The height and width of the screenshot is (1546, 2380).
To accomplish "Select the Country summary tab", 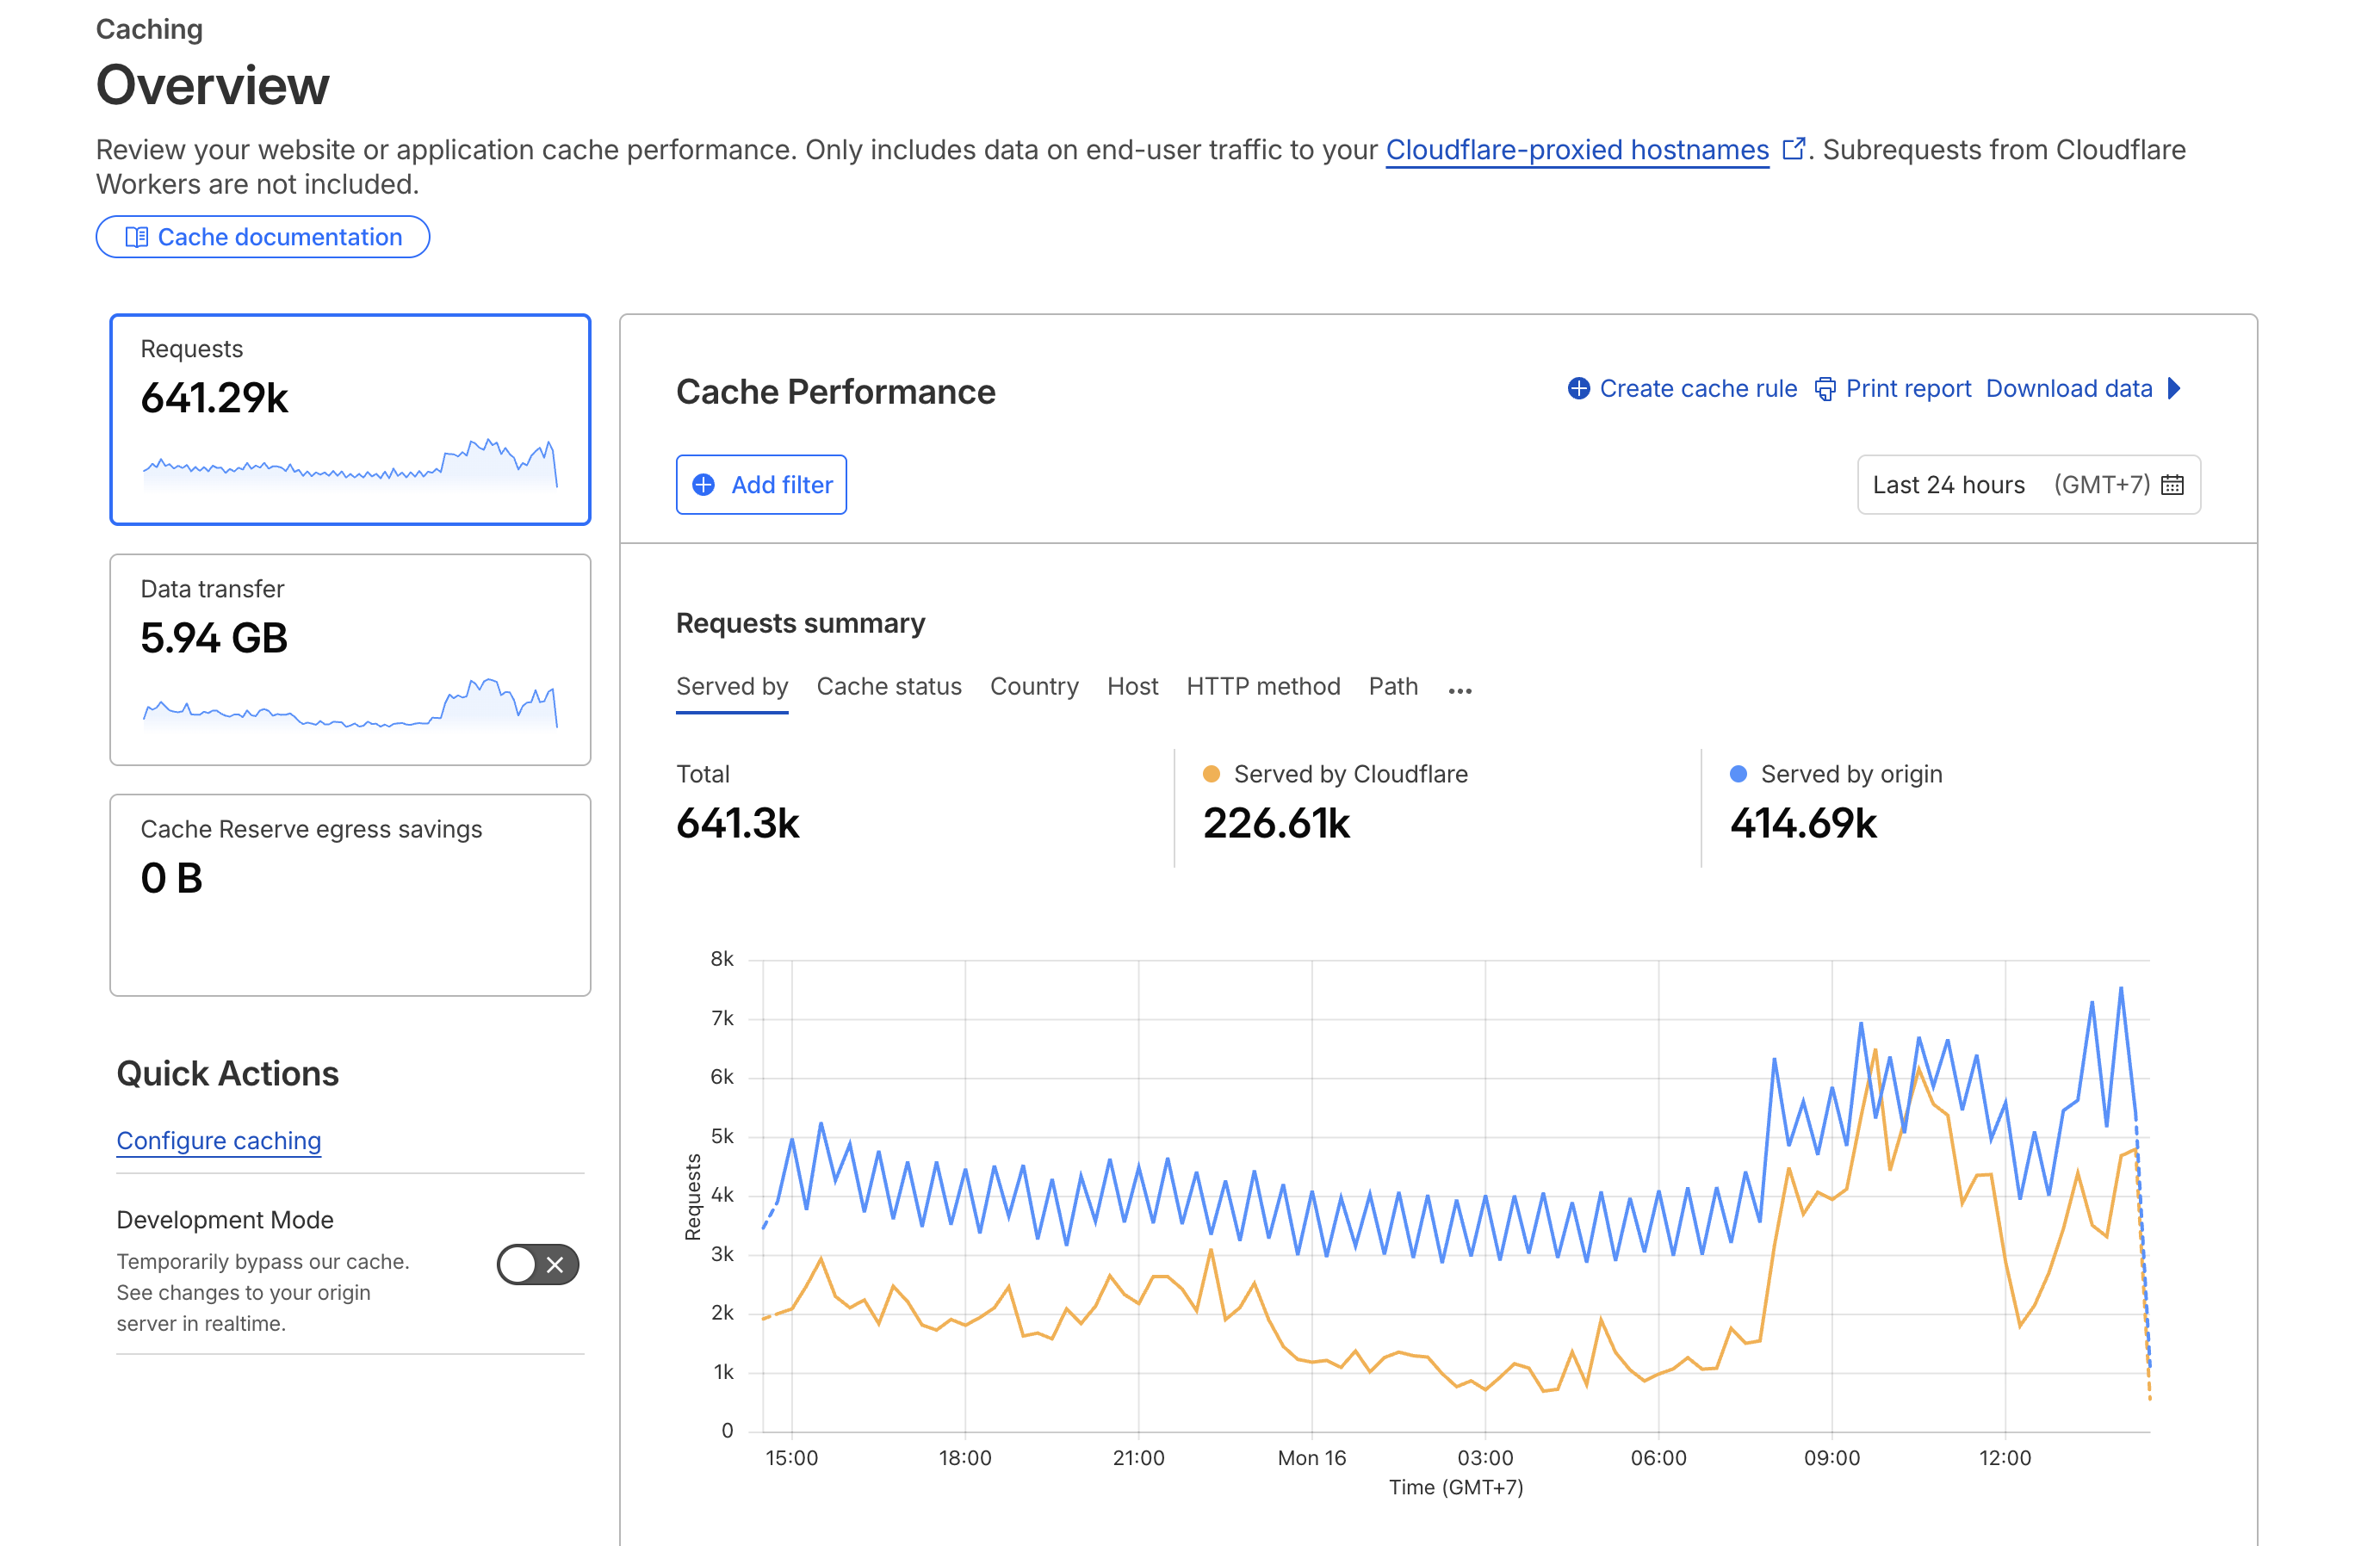I will [x=1034, y=686].
